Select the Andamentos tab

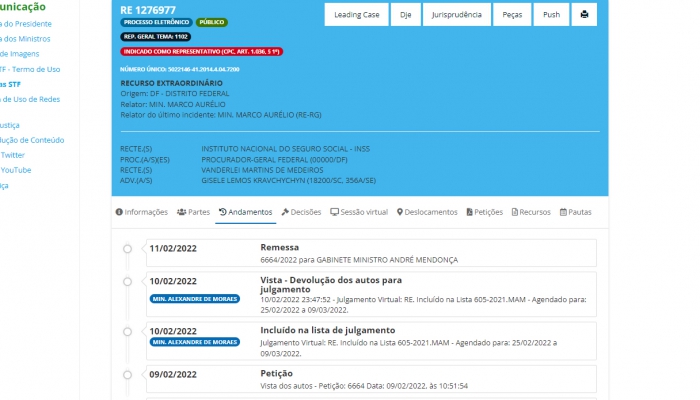[246, 212]
